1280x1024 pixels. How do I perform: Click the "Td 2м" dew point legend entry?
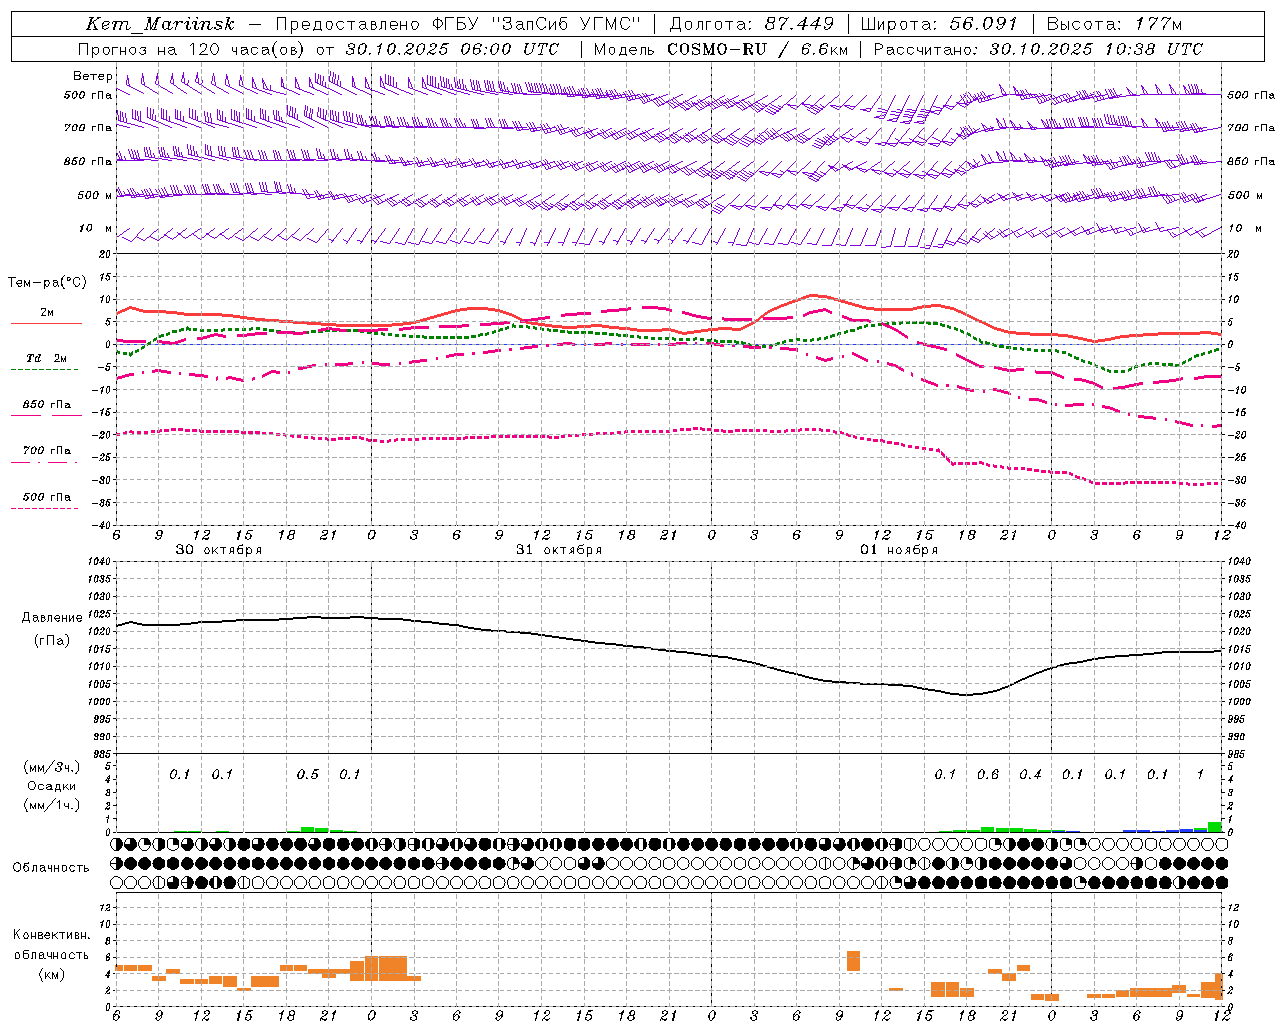pos(47,358)
